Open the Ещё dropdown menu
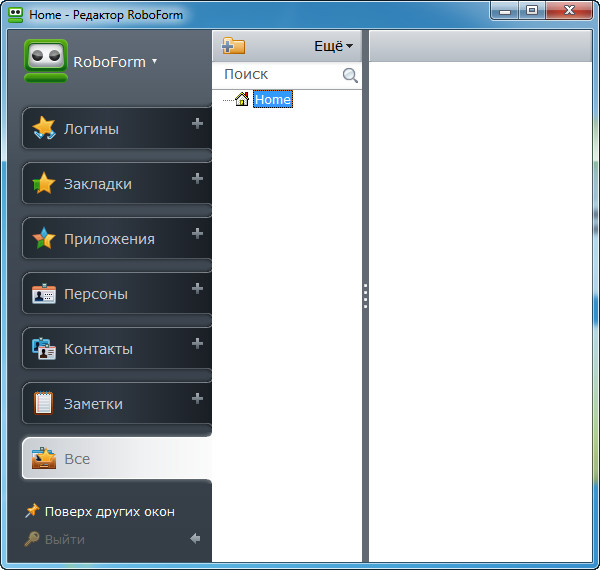The image size is (600, 570). [333, 46]
